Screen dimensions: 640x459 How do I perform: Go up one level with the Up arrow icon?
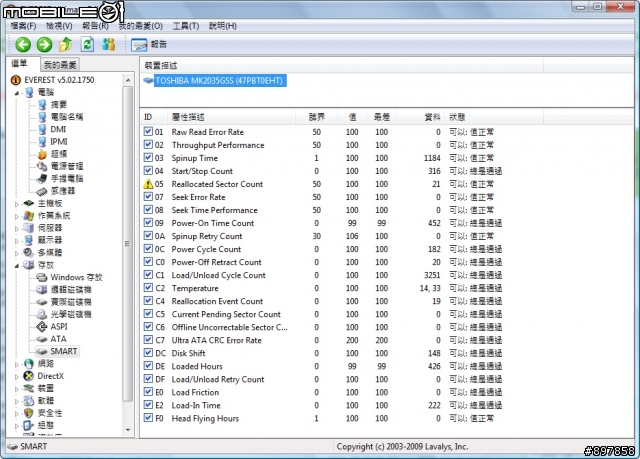click(66, 44)
